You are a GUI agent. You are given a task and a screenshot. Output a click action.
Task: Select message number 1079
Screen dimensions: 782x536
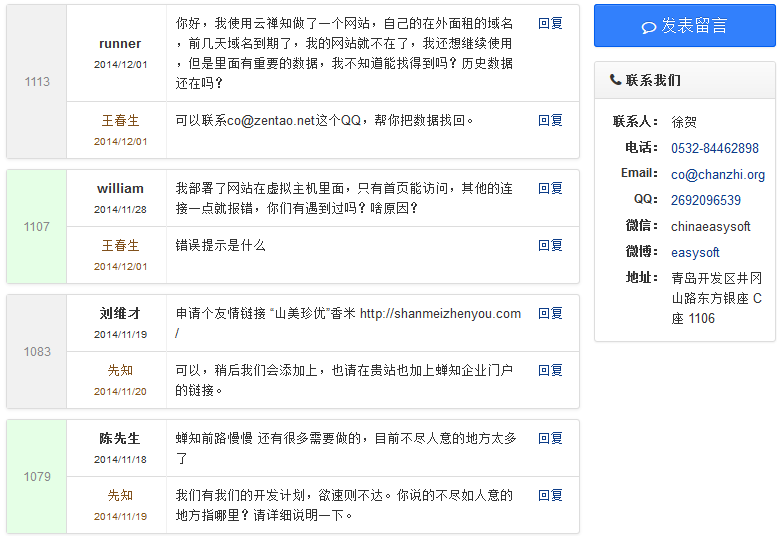[x=37, y=477]
